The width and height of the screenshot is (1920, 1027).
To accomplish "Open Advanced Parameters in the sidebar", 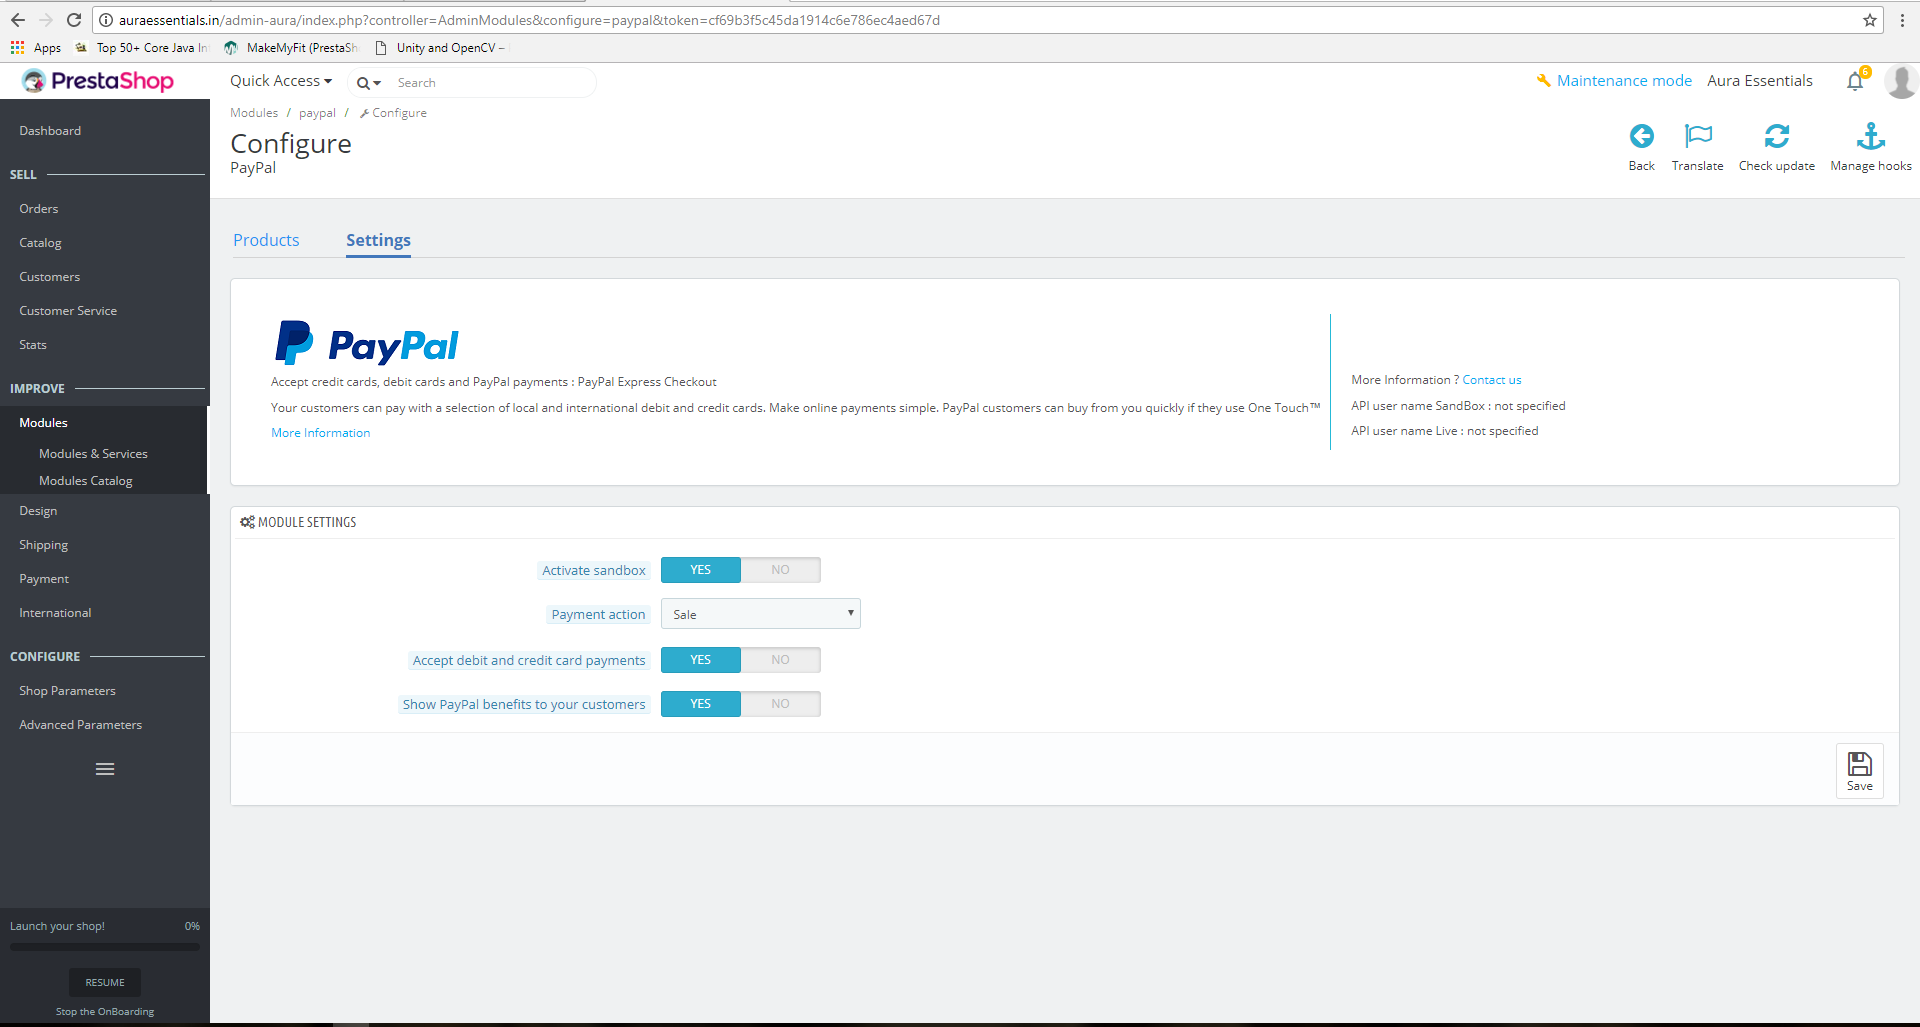I will click(80, 725).
